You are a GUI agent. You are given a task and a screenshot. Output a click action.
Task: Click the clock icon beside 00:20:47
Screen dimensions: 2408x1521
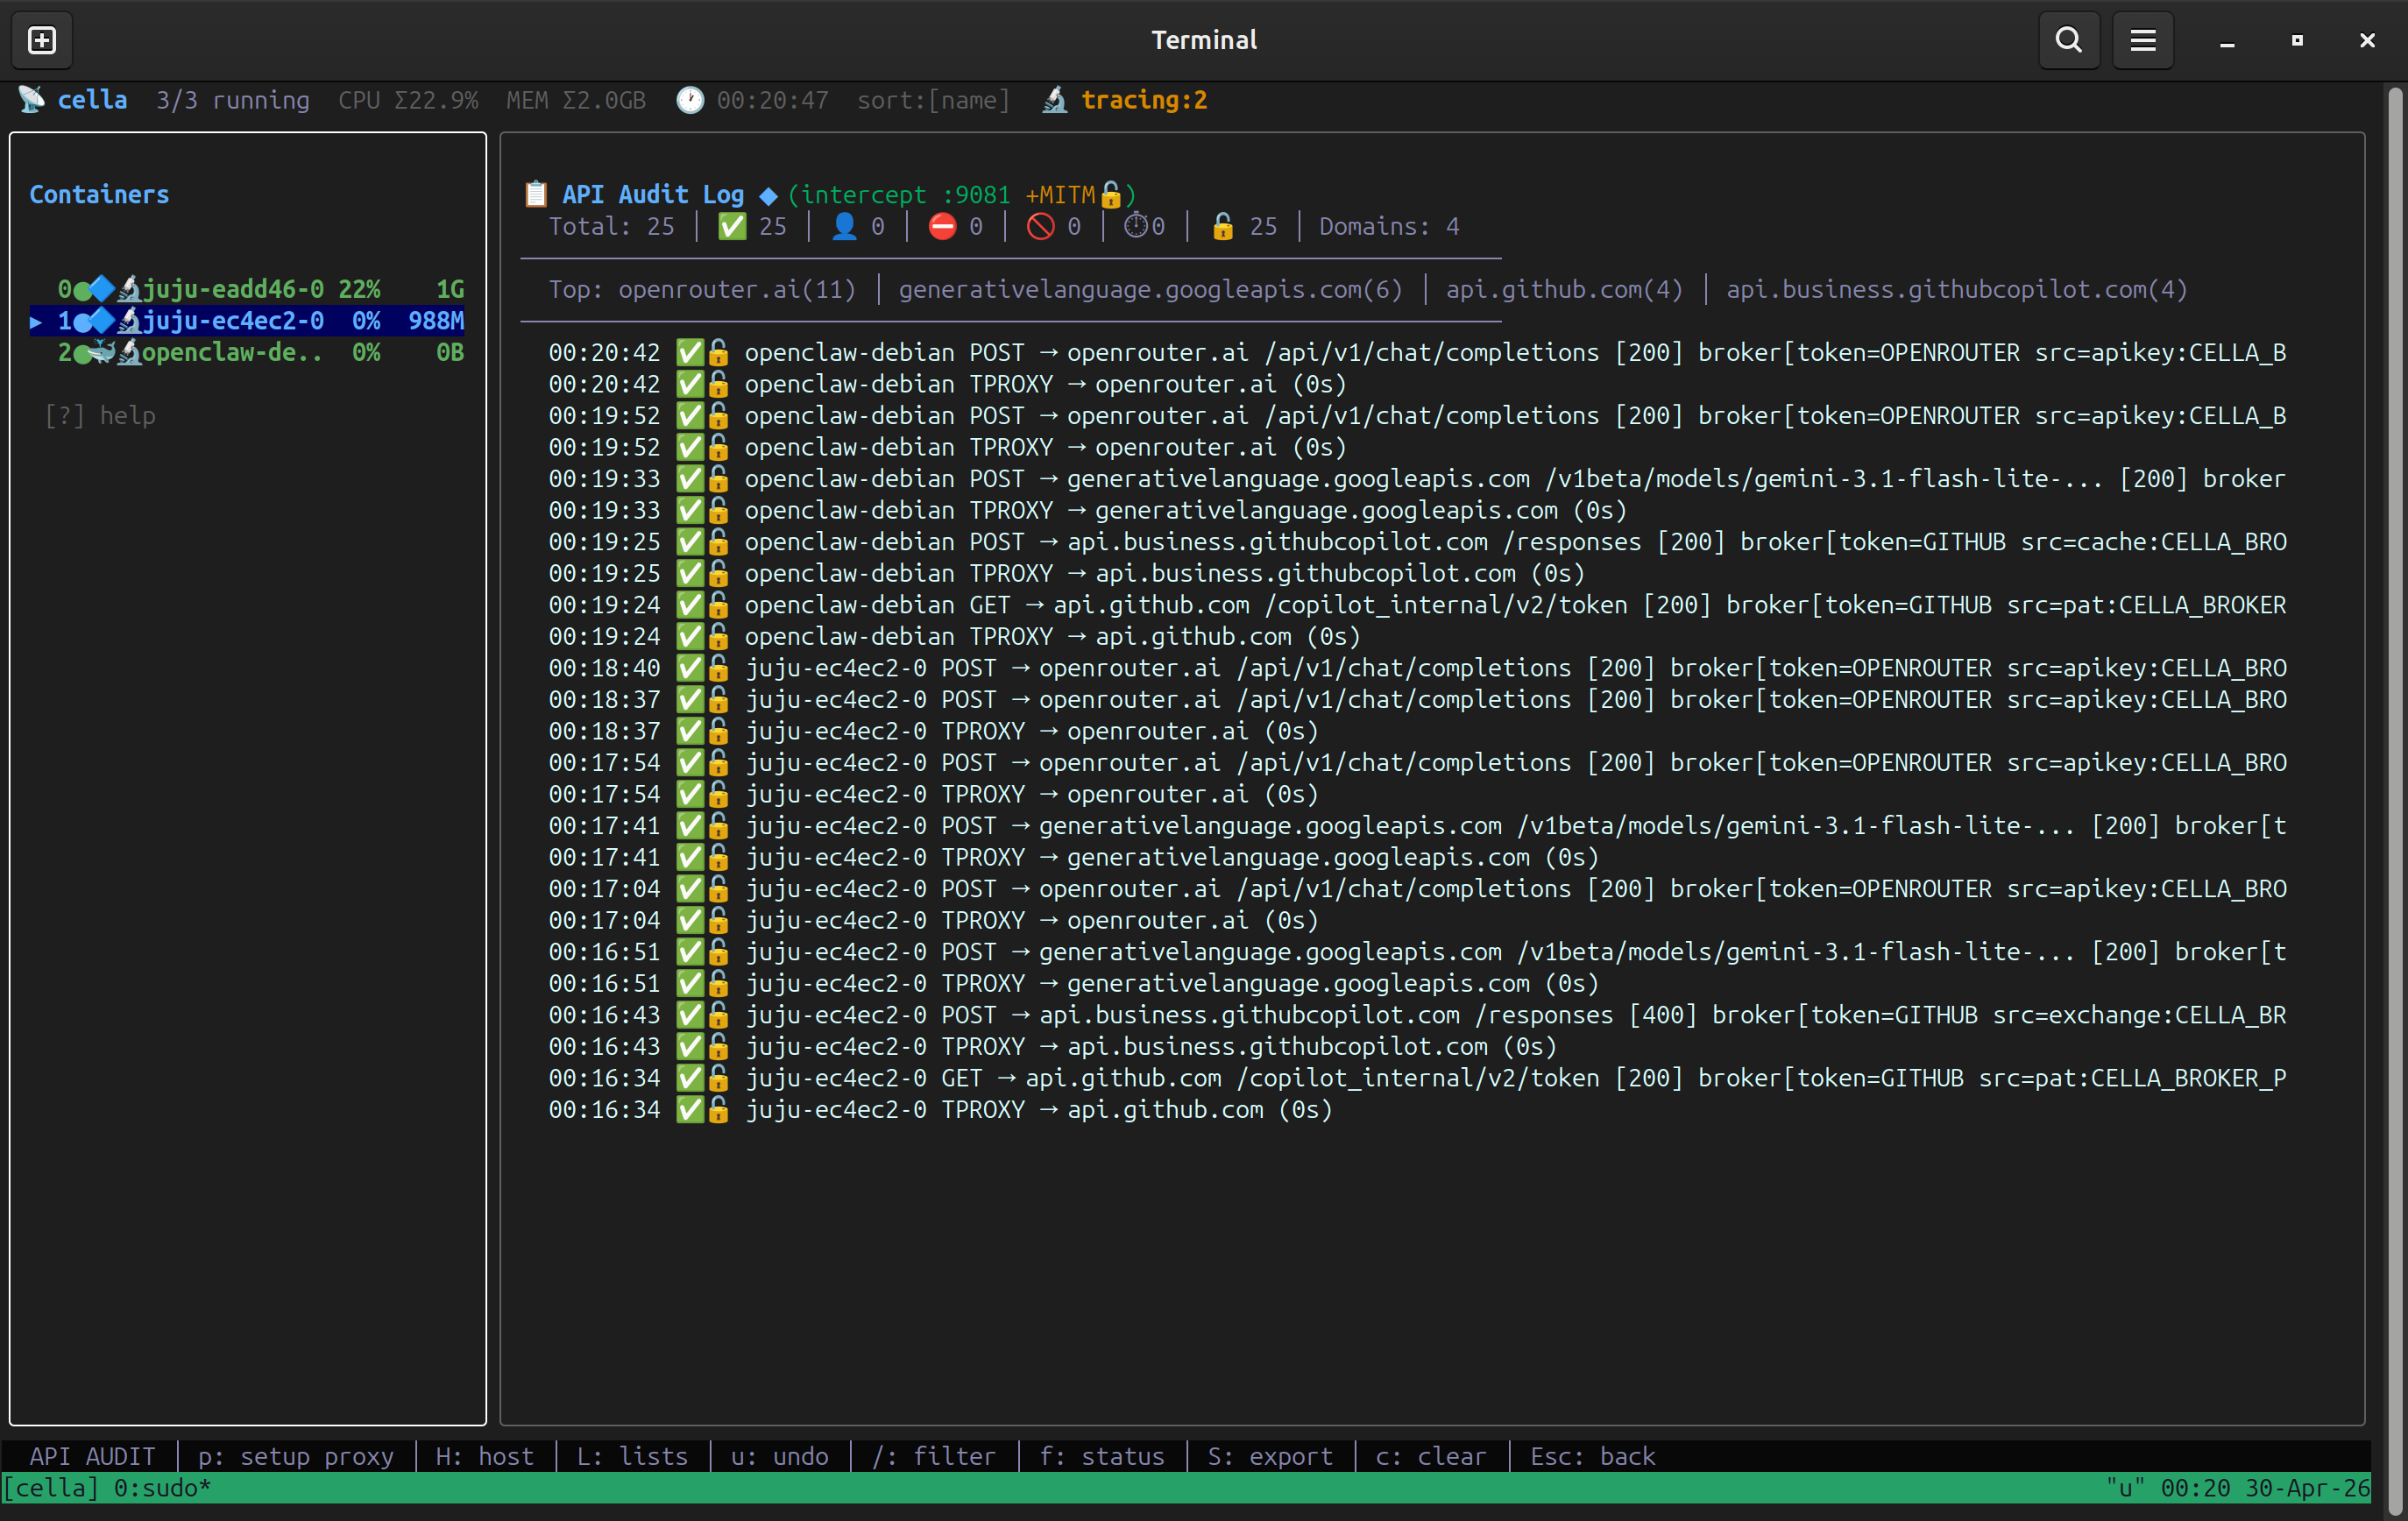(690, 100)
